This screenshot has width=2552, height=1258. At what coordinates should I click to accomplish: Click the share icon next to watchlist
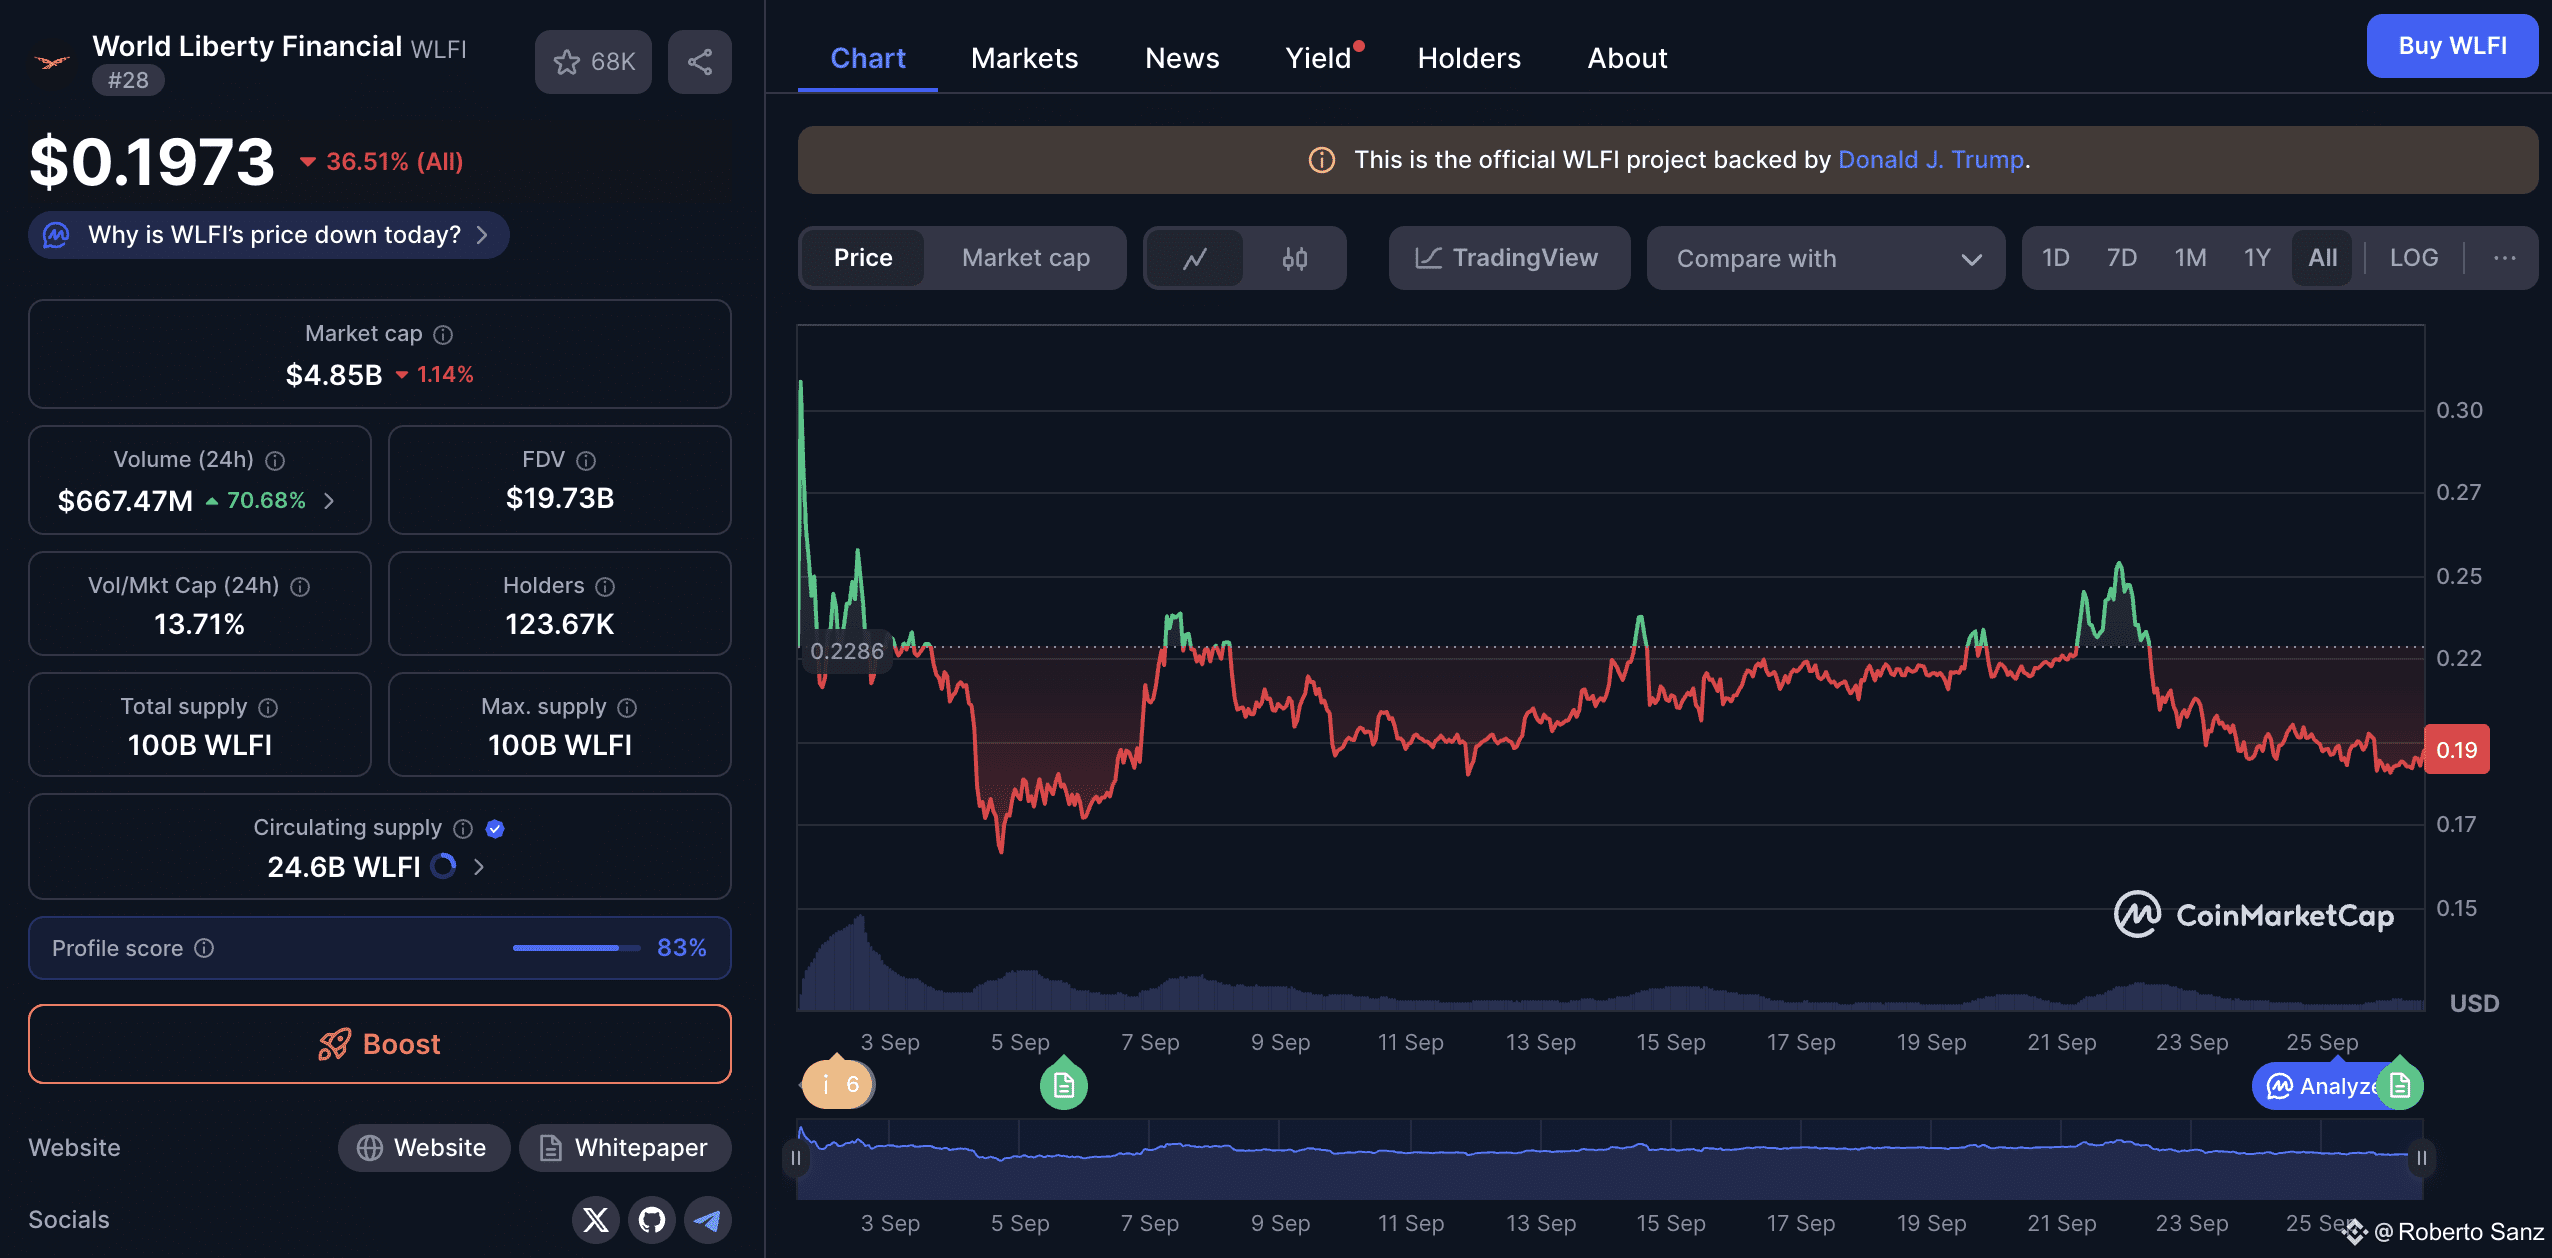click(700, 62)
